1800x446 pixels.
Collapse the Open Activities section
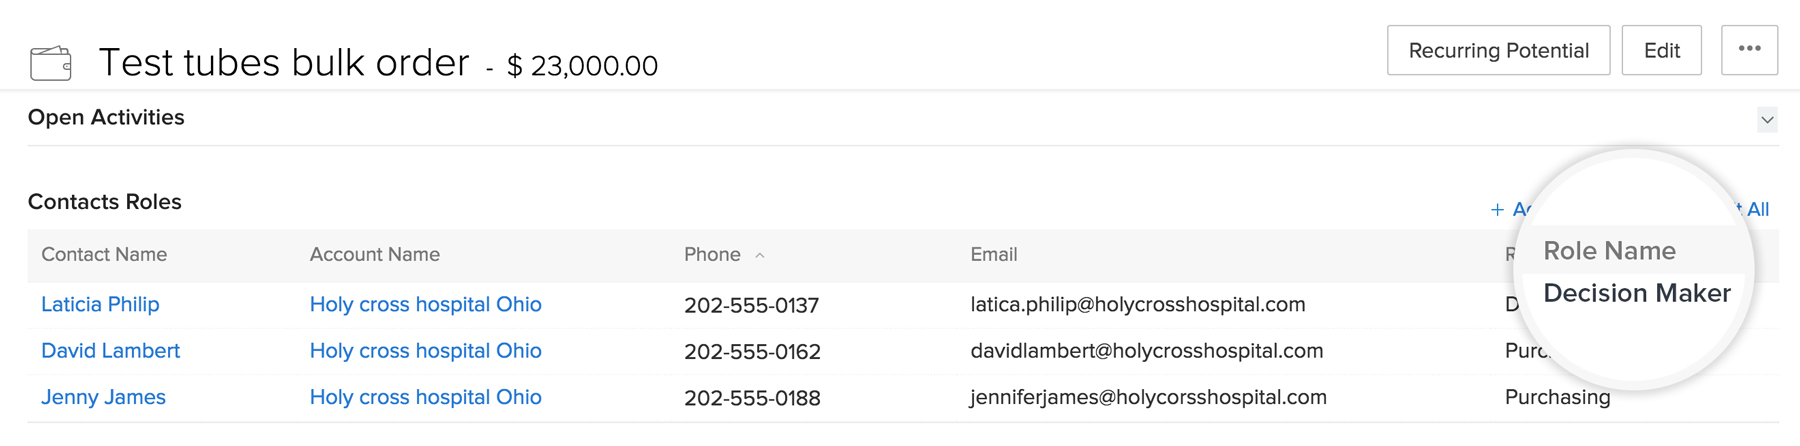point(1767,120)
